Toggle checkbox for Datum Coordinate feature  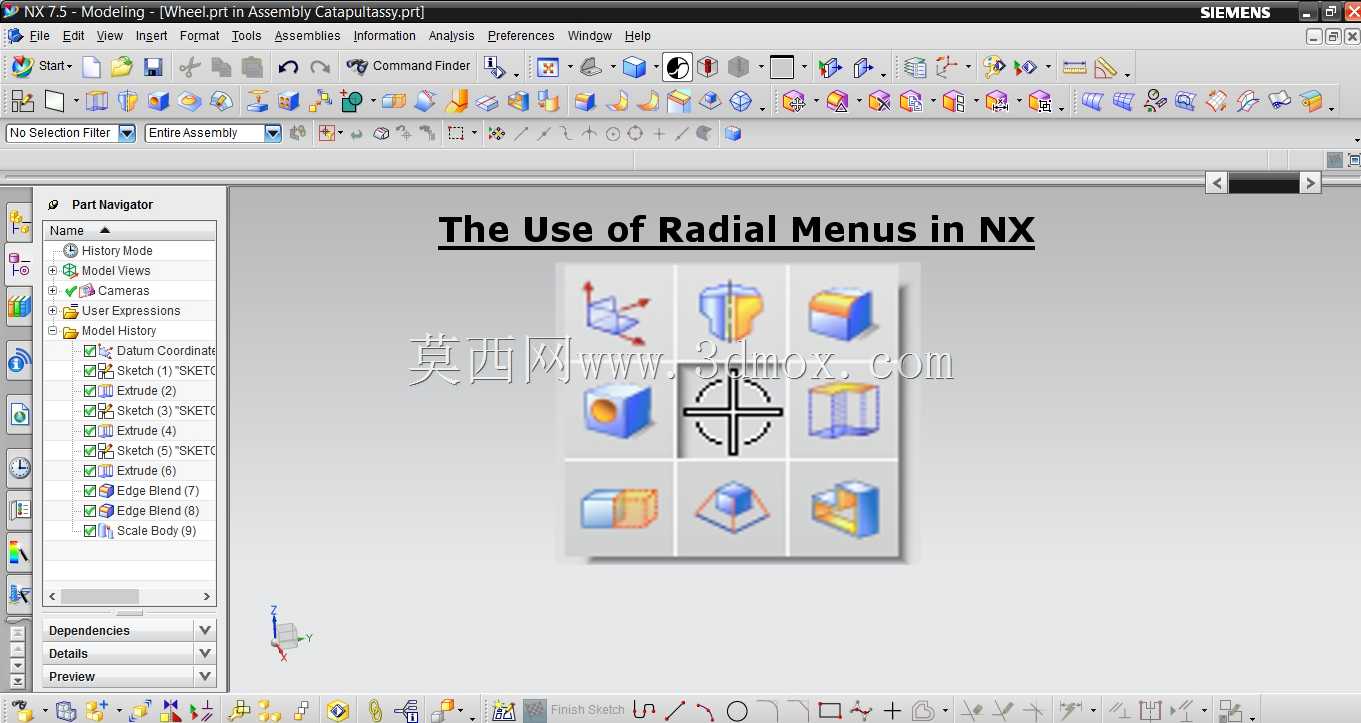90,351
